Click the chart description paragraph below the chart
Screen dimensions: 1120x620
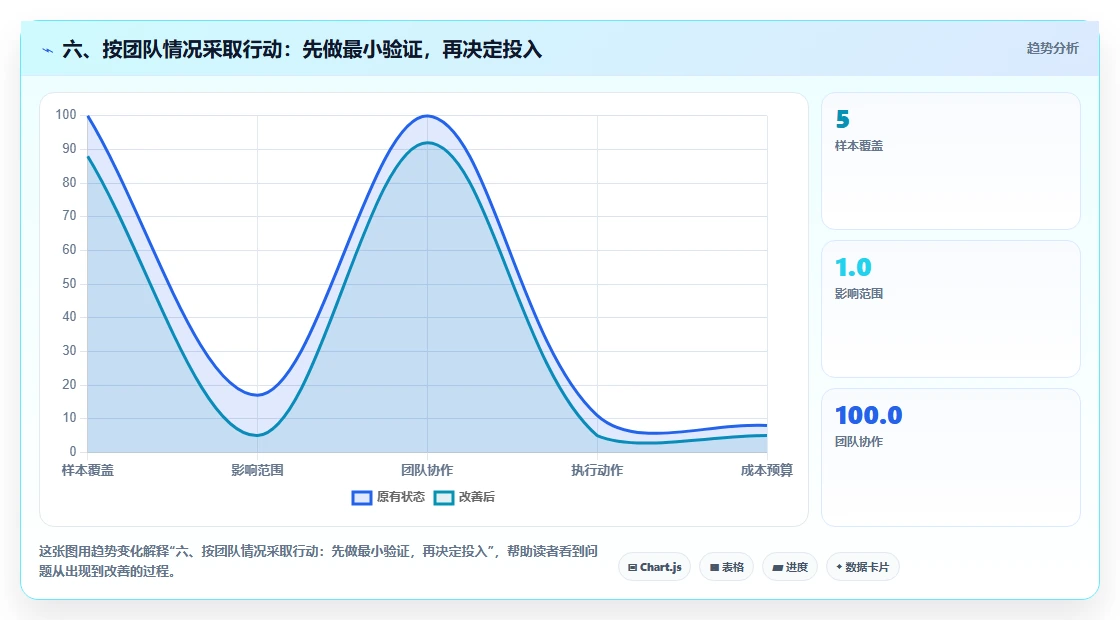tap(318, 561)
